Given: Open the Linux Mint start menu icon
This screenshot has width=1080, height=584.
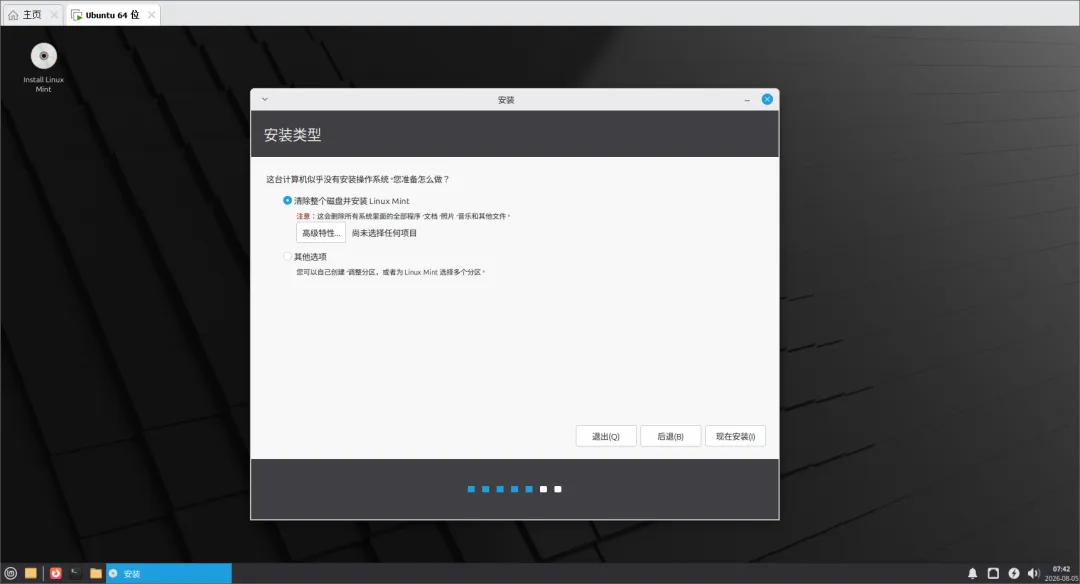Looking at the screenshot, I should (x=10, y=573).
